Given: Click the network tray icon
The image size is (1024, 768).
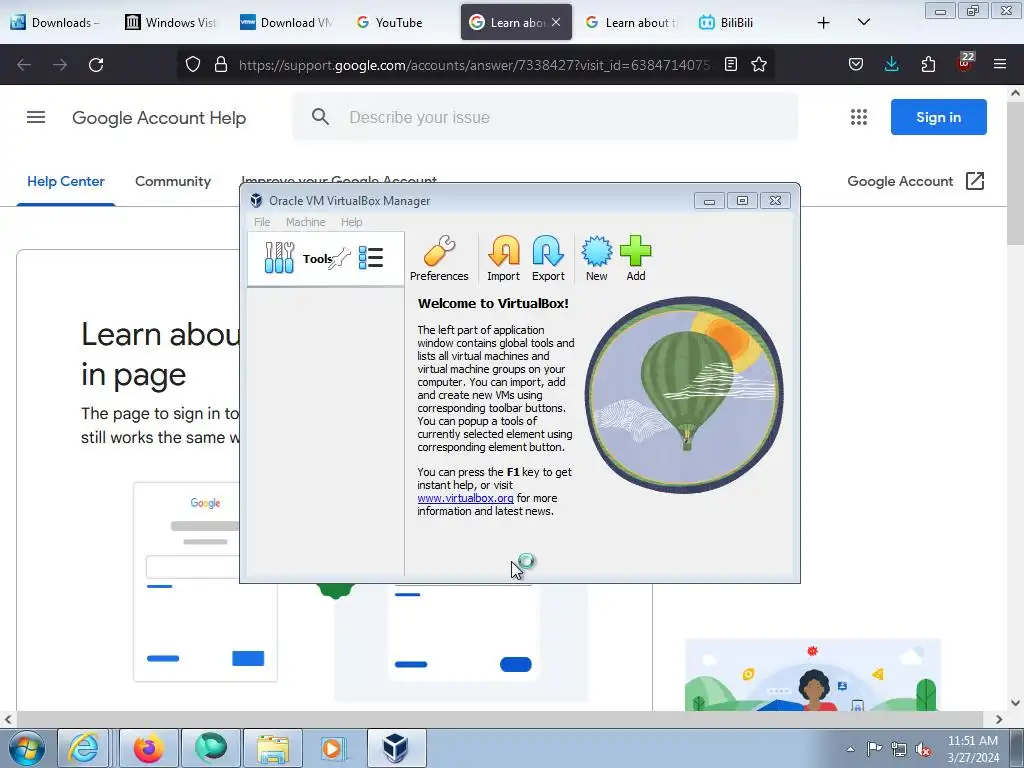Looking at the screenshot, I should pyautogui.click(x=899, y=749).
